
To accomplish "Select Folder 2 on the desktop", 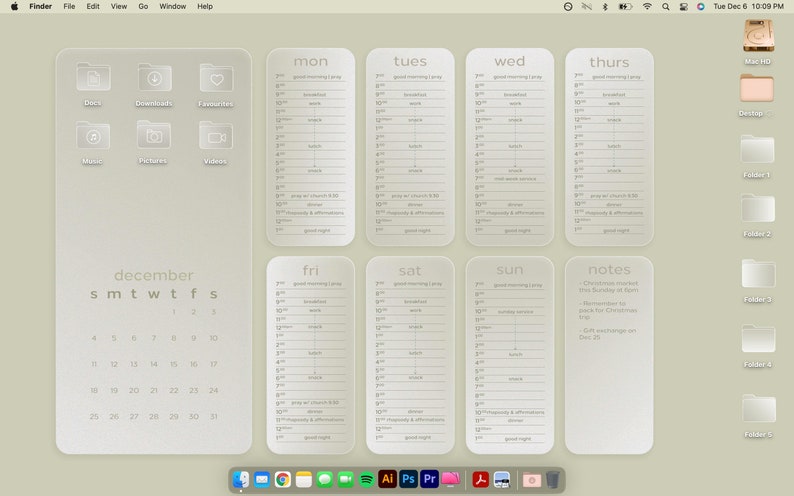I will pos(758,208).
